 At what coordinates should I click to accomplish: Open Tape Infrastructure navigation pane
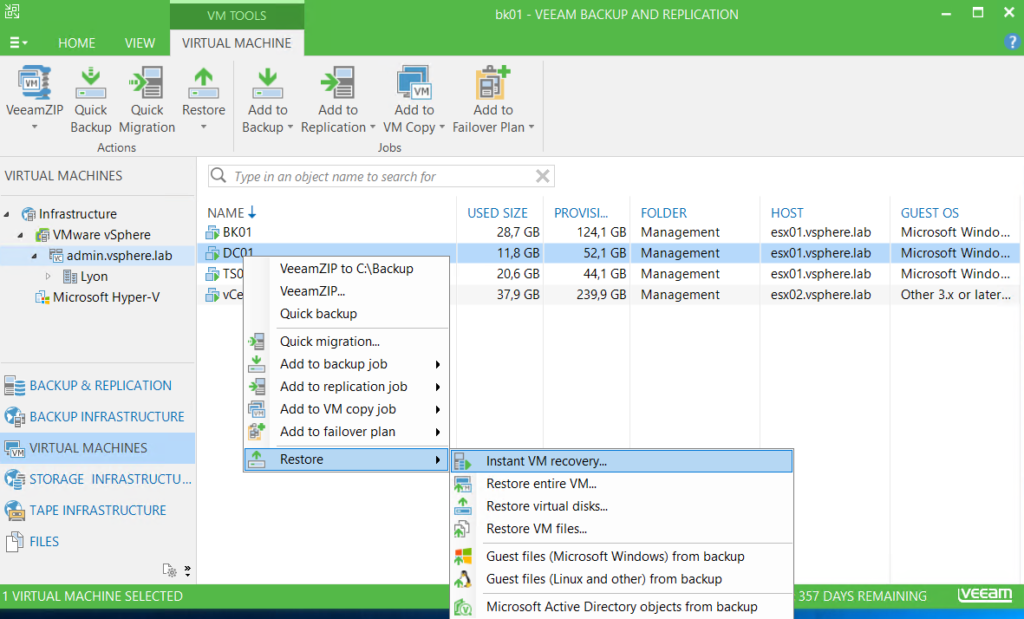tap(97, 510)
